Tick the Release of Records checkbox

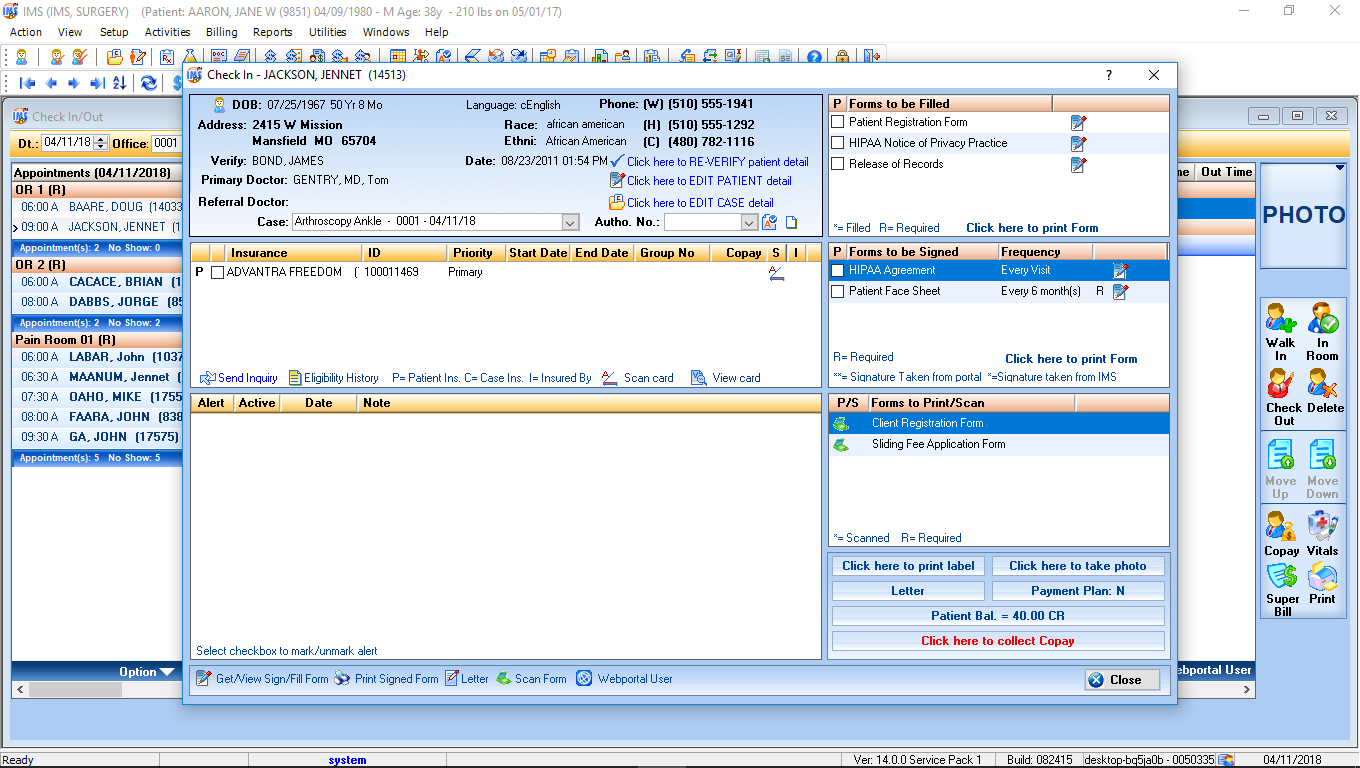(838, 164)
